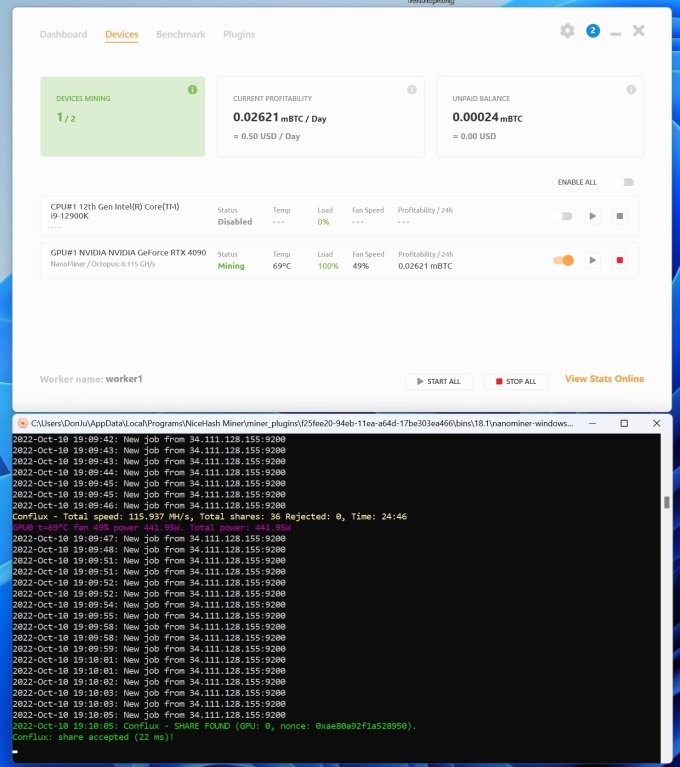The image size is (680, 767).
Task: Select the Devices tab
Action: 122,34
